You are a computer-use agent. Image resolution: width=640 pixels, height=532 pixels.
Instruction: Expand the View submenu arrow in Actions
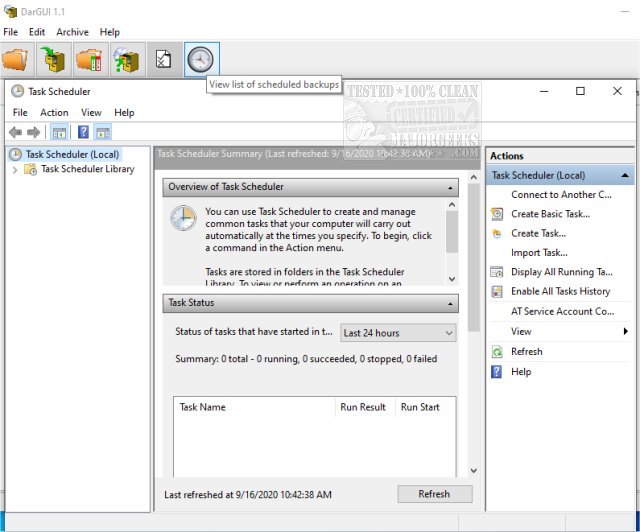[x=625, y=331]
